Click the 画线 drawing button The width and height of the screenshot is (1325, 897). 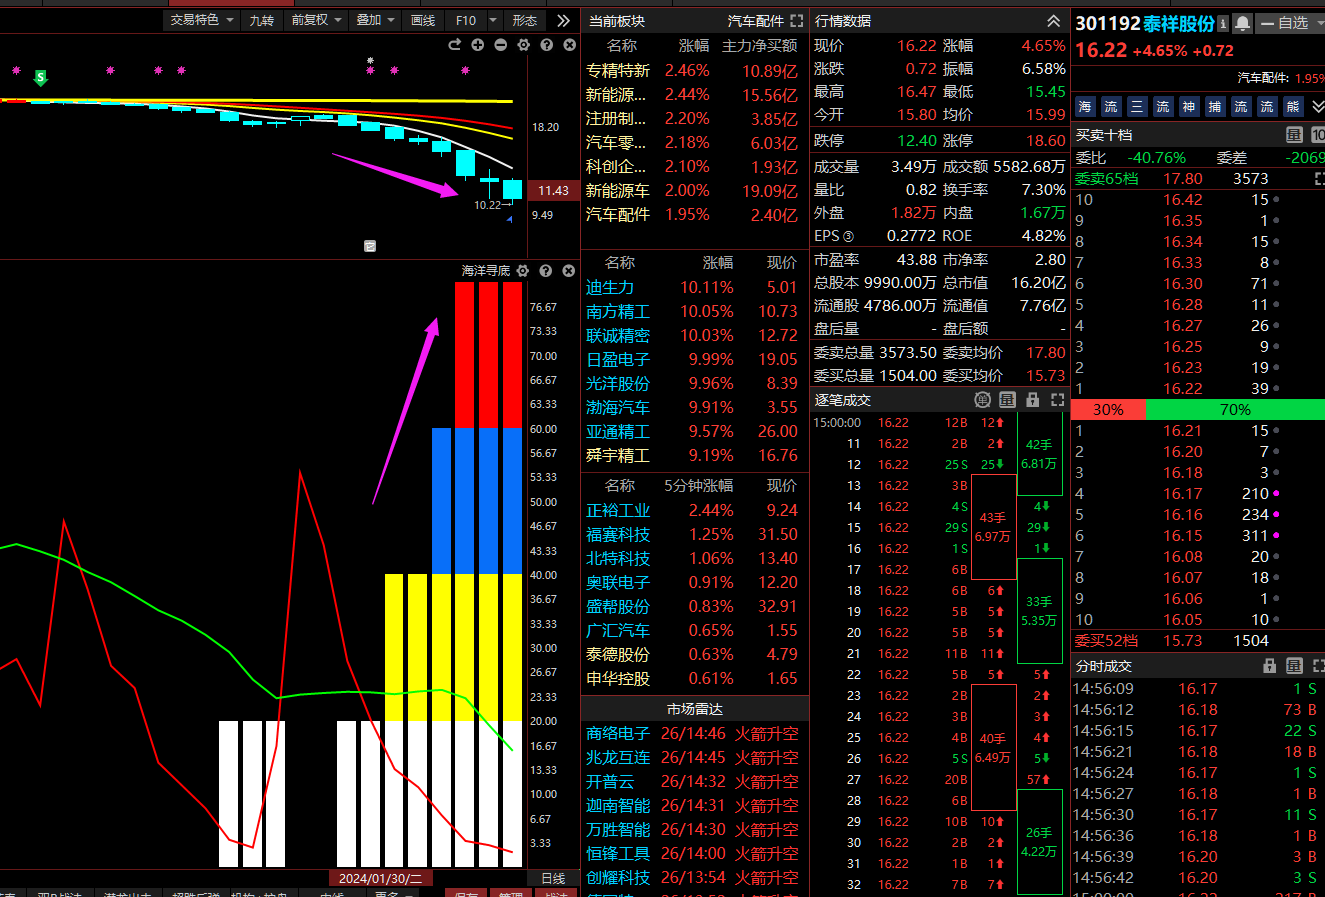423,20
